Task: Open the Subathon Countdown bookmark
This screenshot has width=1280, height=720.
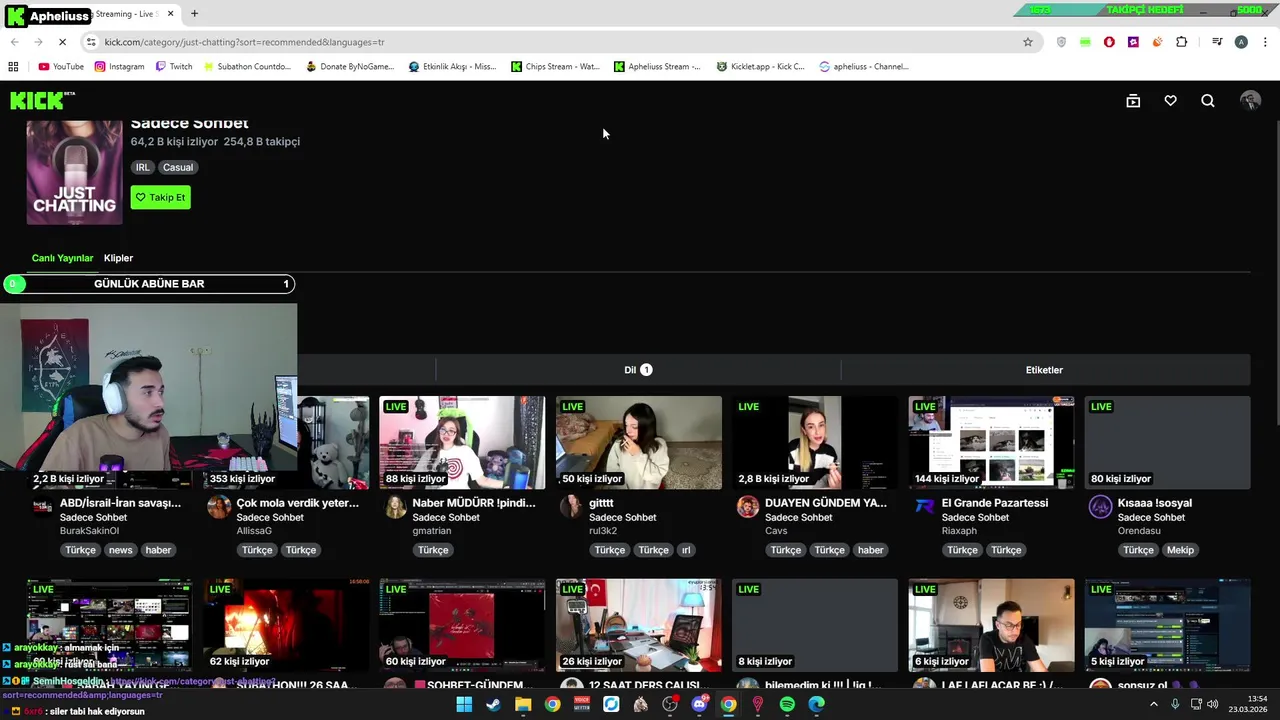Action: coord(247,67)
